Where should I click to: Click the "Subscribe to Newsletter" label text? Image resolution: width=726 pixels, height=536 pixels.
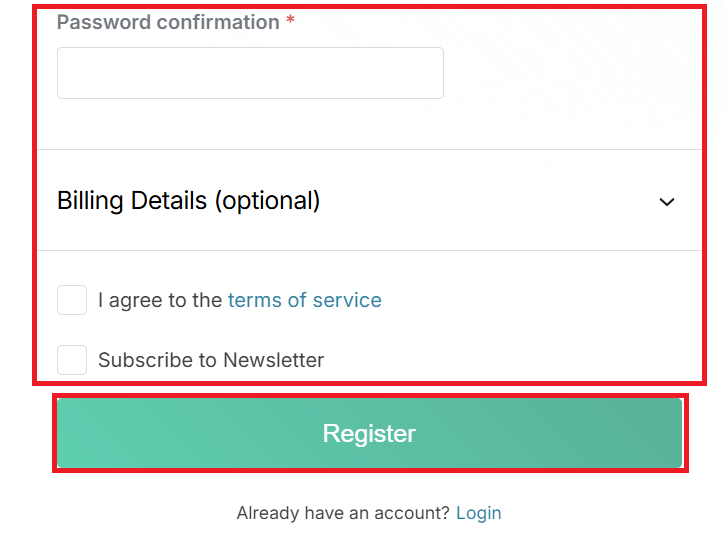(x=210, y=360)
